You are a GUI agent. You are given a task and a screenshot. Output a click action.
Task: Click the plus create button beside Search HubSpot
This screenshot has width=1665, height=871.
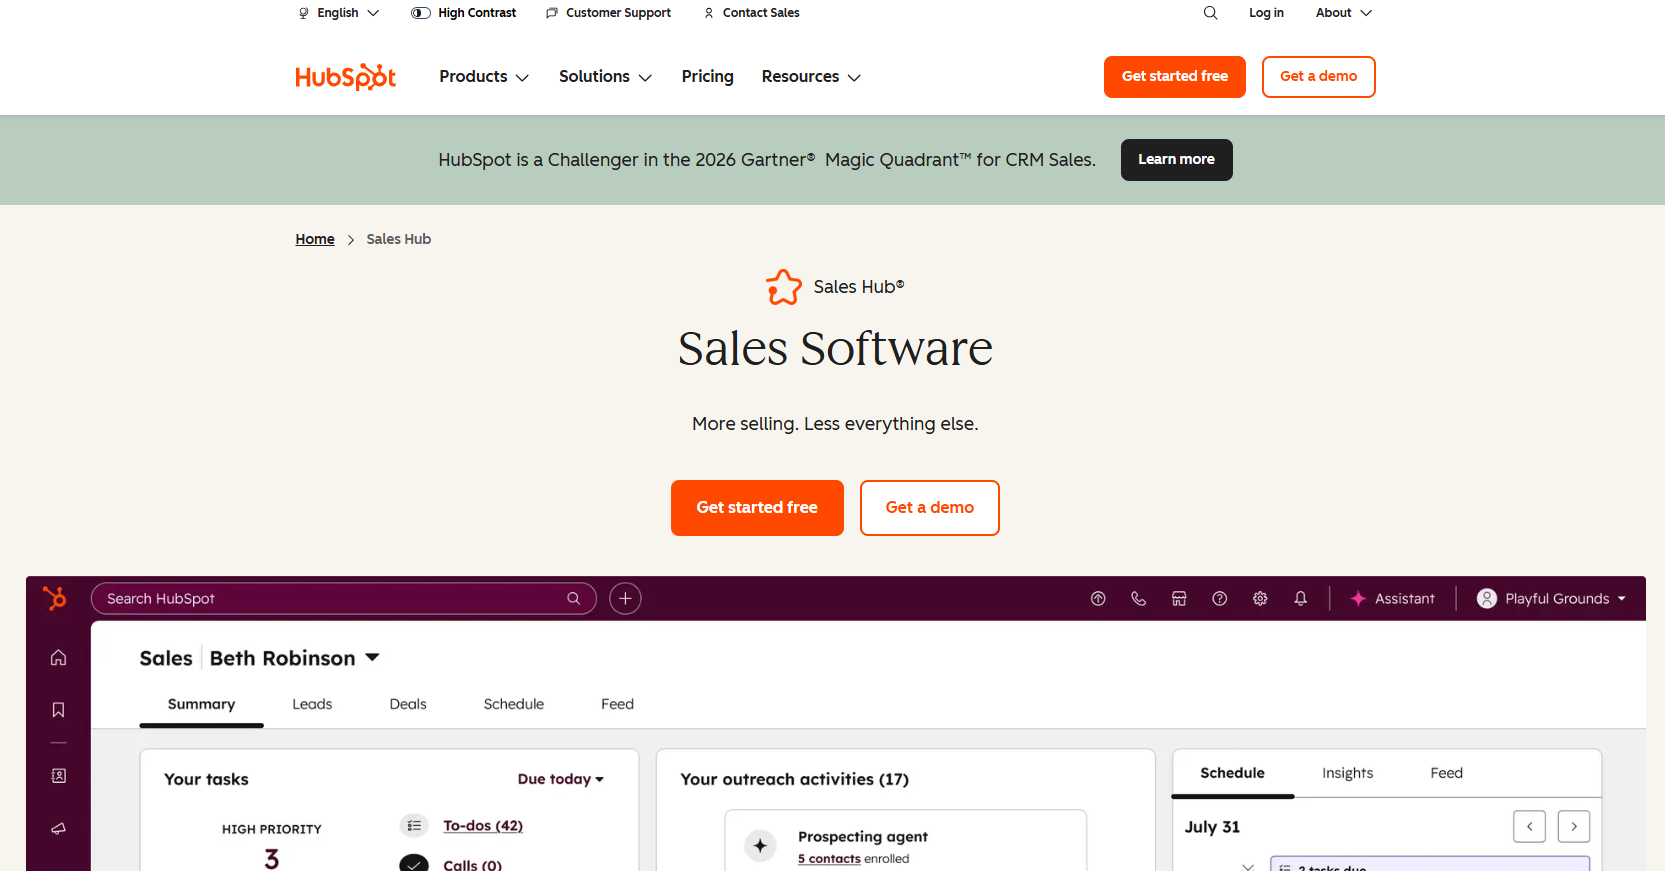(x=625, y=598)
